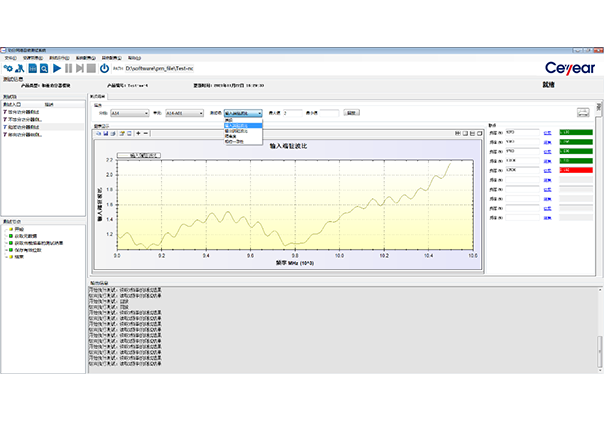Click the step-forward icon next to Pause
This screenshot has width=604, height=422.
pos(80,69)
